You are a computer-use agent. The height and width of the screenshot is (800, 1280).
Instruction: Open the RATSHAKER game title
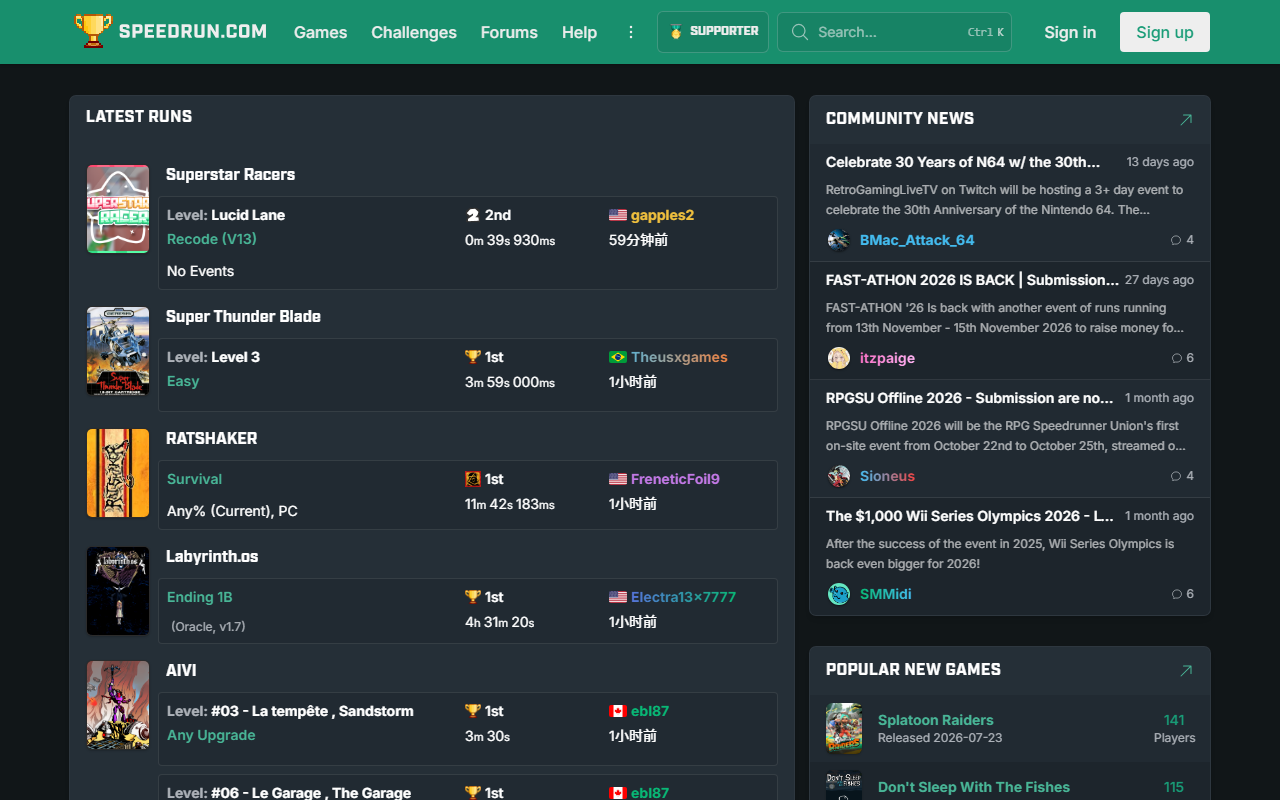point(212,438)
